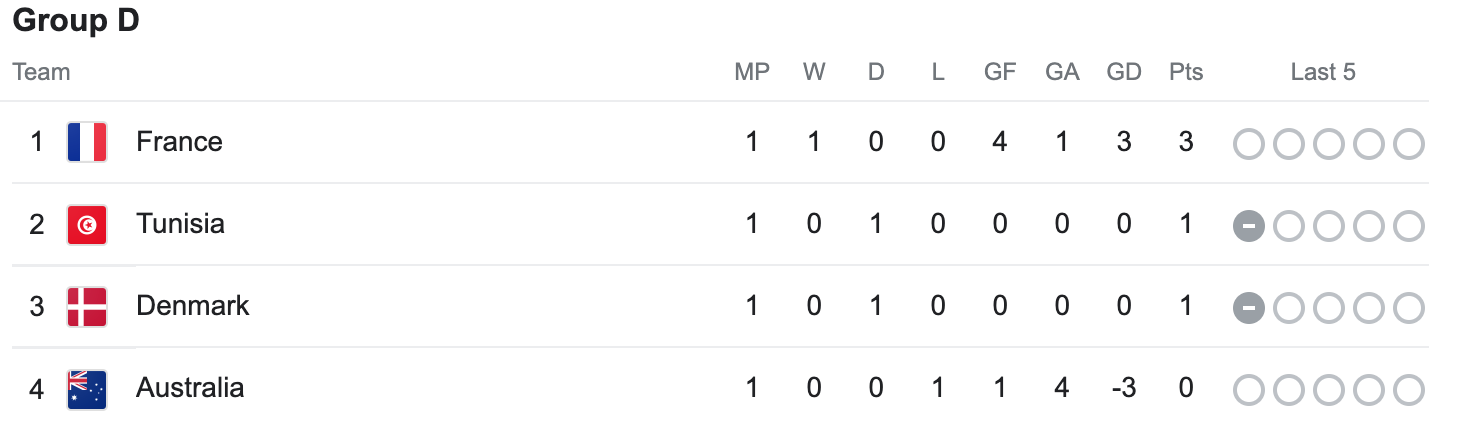Click the MP column header
Screen dimensions: 1457x425
pos(752,72)
